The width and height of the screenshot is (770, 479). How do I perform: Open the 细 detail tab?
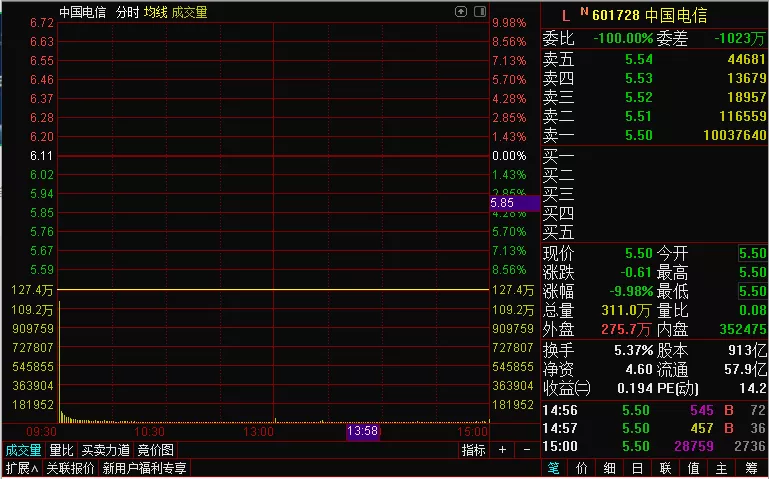coord(610,468)
